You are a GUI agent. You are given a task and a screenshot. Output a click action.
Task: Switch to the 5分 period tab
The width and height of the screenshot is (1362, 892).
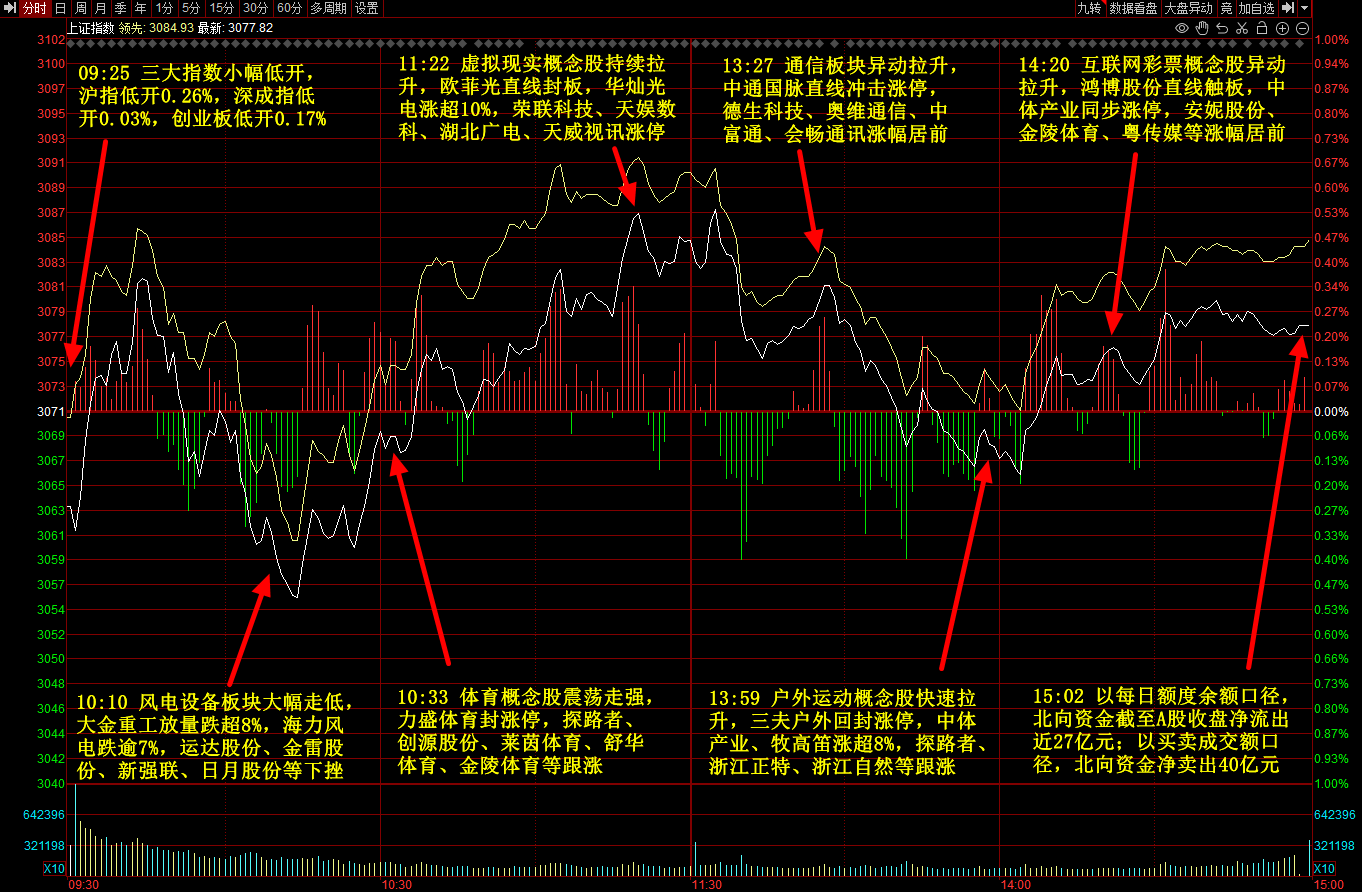190,8
